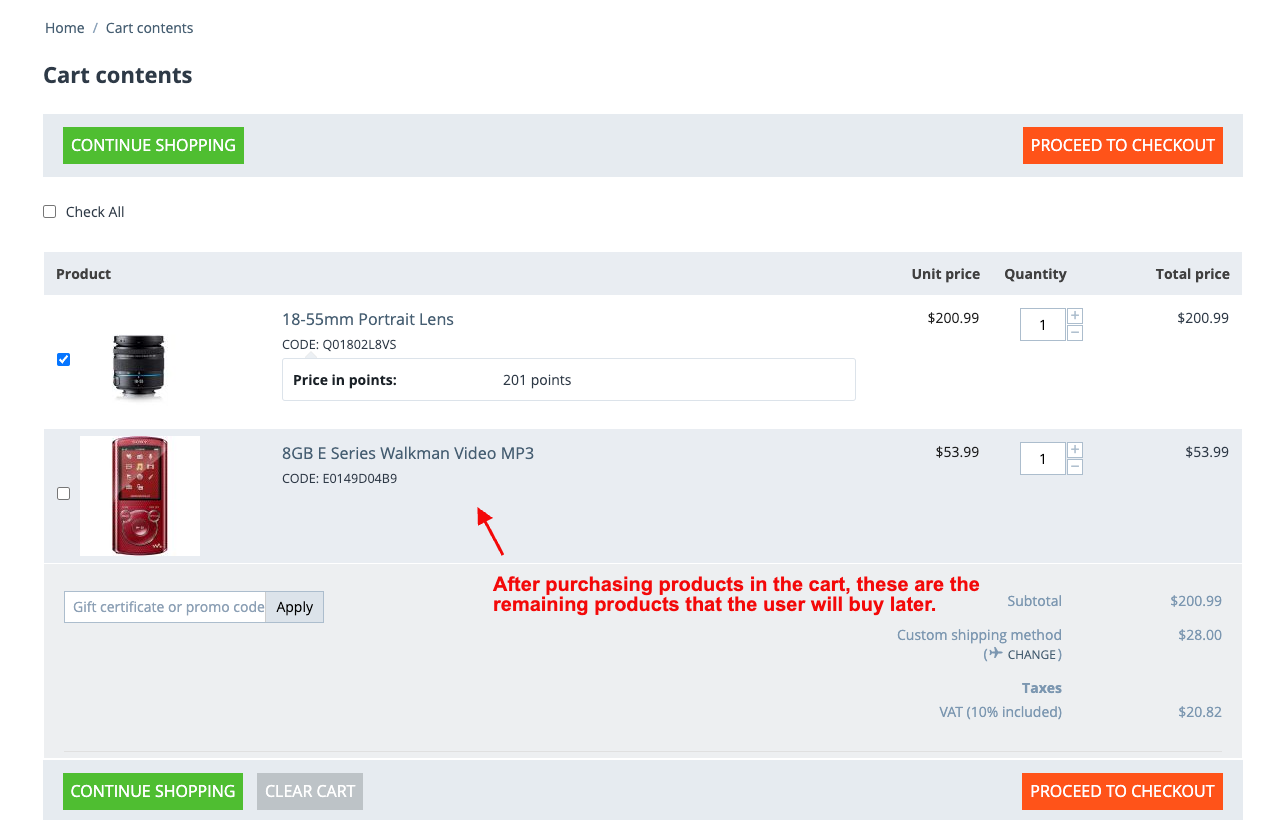The image size is (1272, 820).
Task: Click quantity field of Walkman MP3
Action: [x=1043, y=459]
